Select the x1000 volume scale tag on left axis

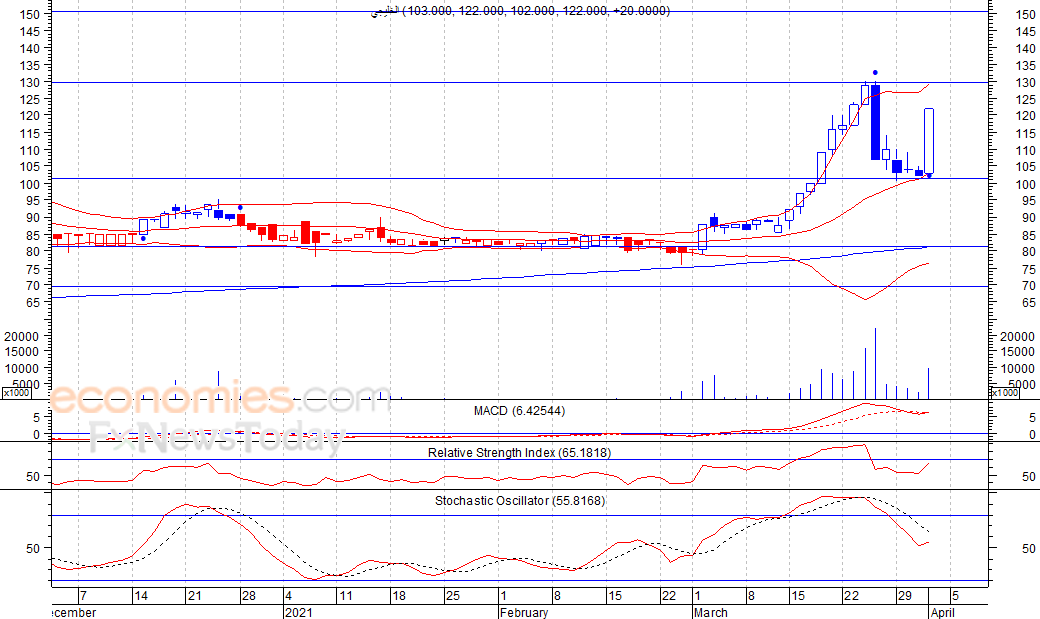pos(16,393)
